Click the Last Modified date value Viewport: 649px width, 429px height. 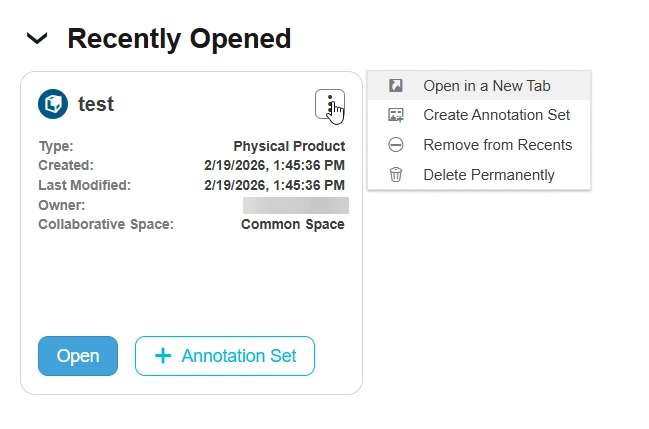point(274,185)
